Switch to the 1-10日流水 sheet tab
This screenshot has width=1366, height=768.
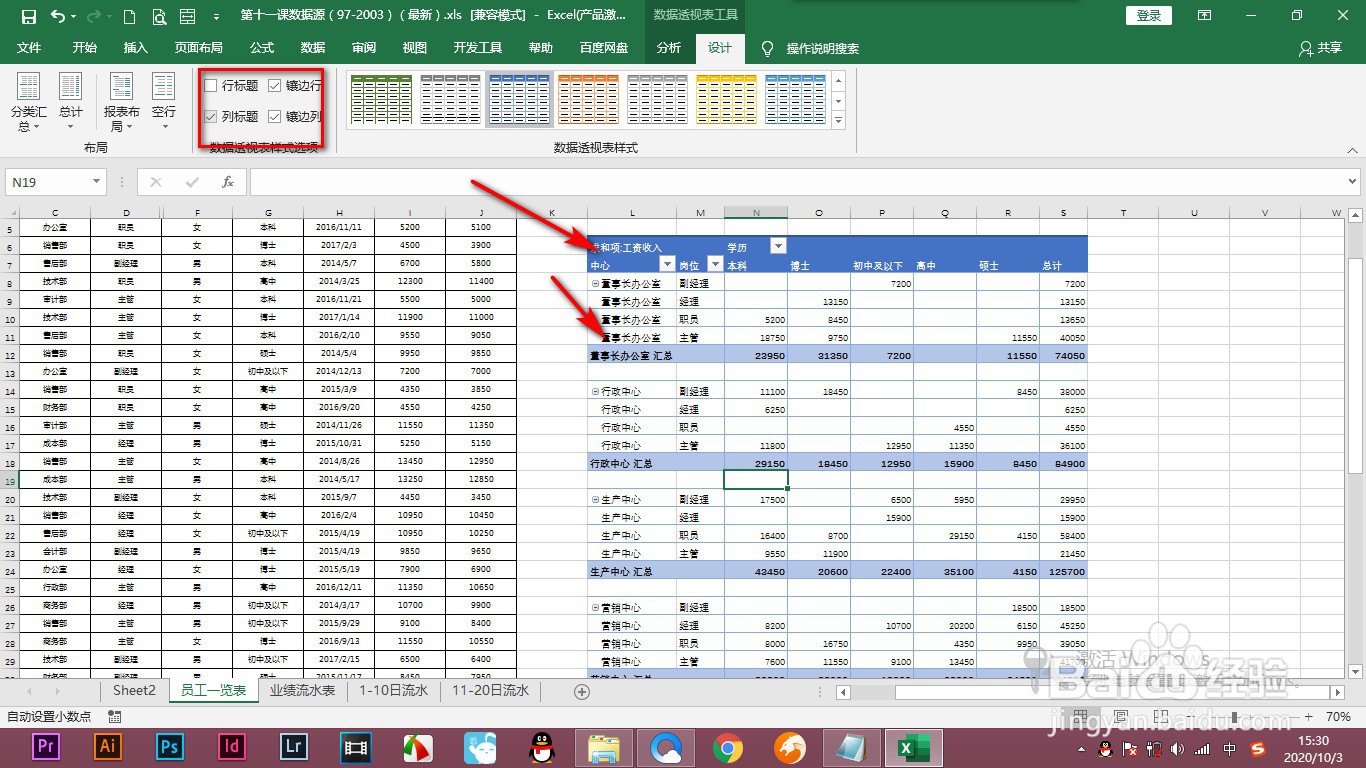click(x=394, y=691)
